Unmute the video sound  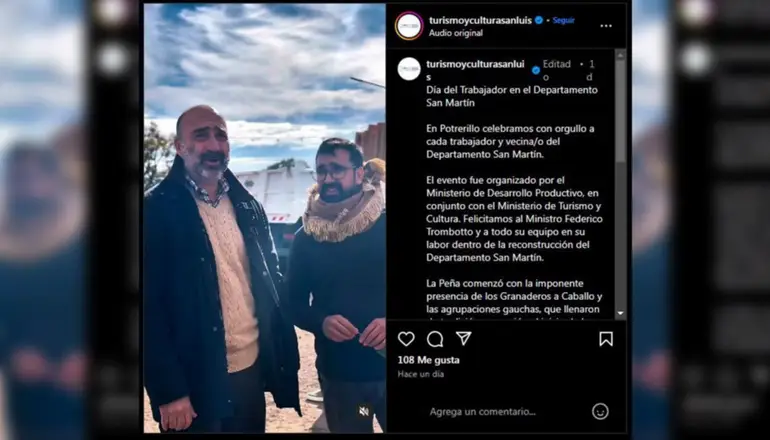(x=364, y=412)
